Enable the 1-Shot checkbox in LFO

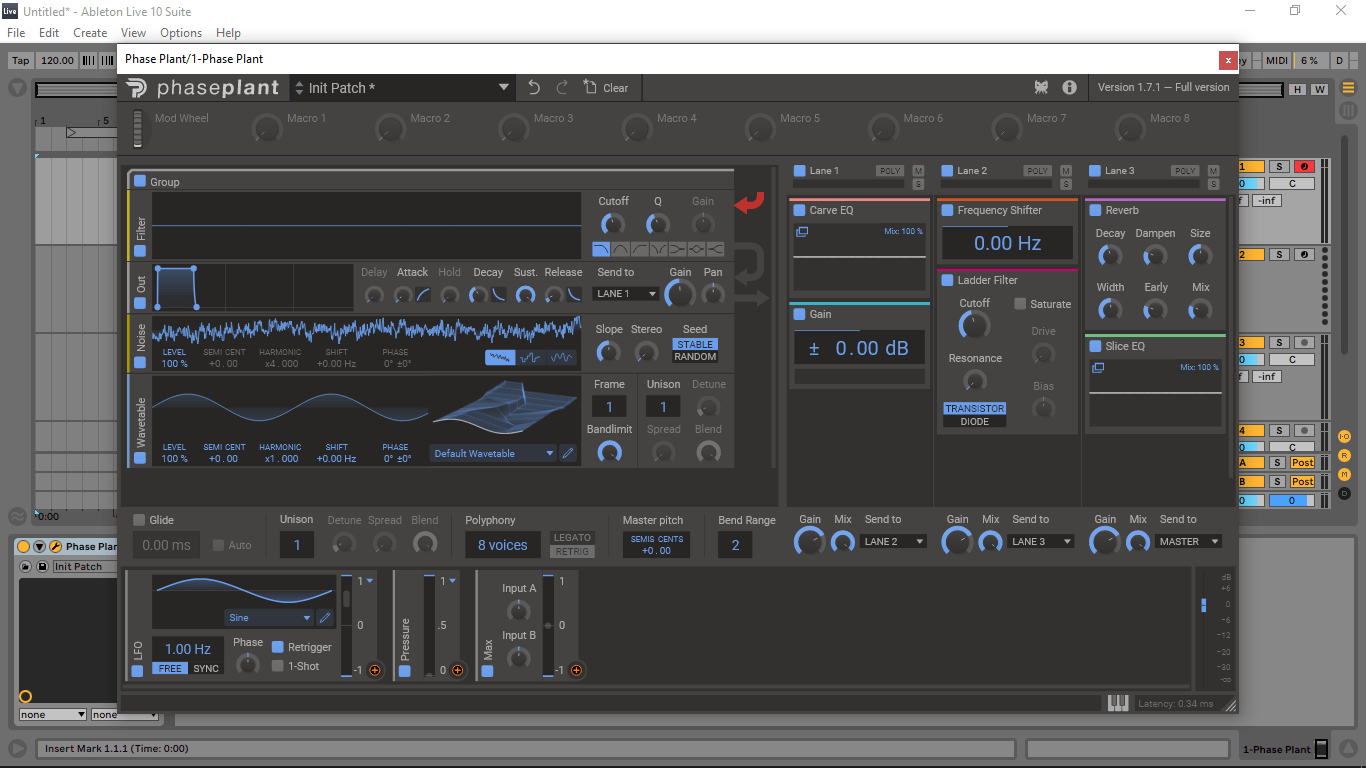tap(278, 666)
